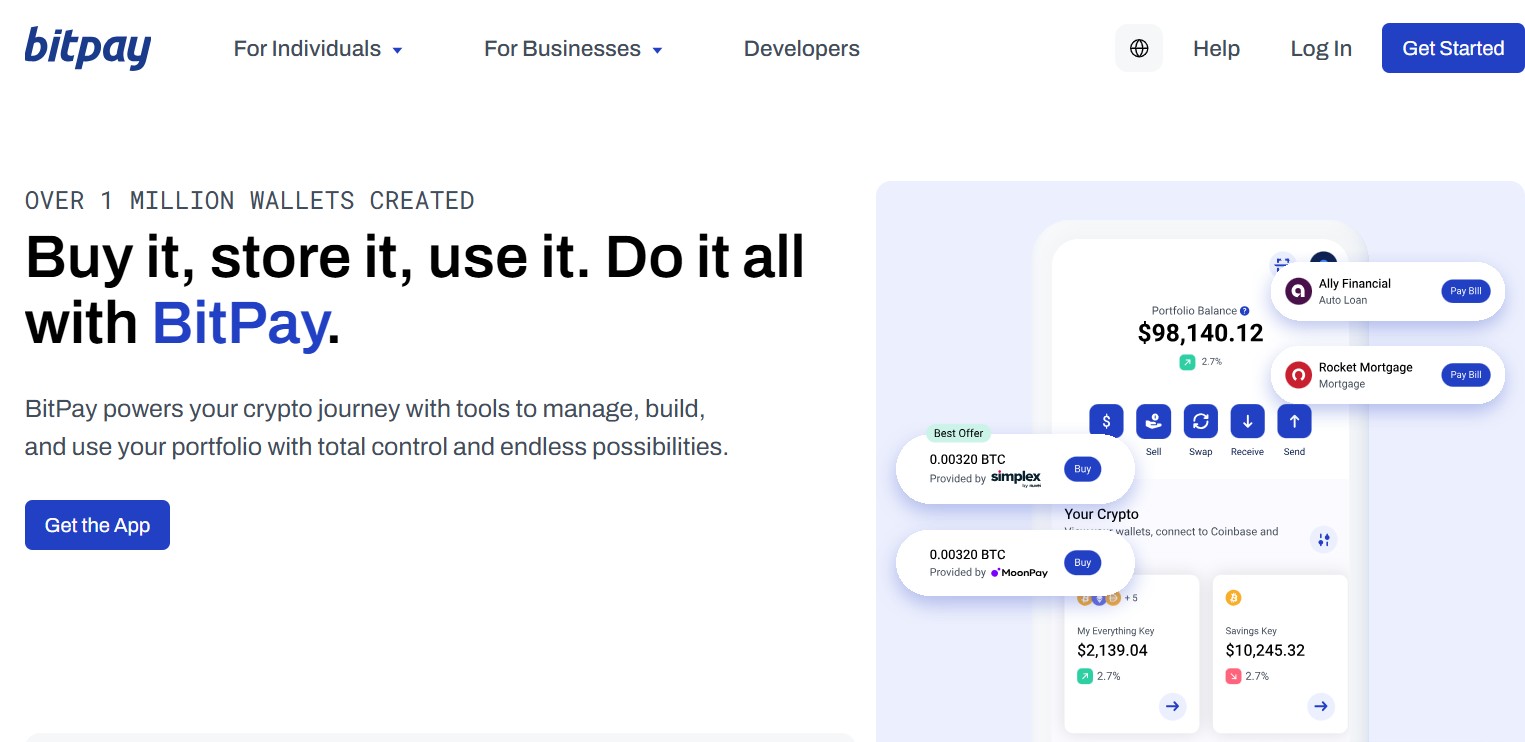Click the Sell hand icon
This screenshot has width=1525, height=742.
tap(1154, 421)
